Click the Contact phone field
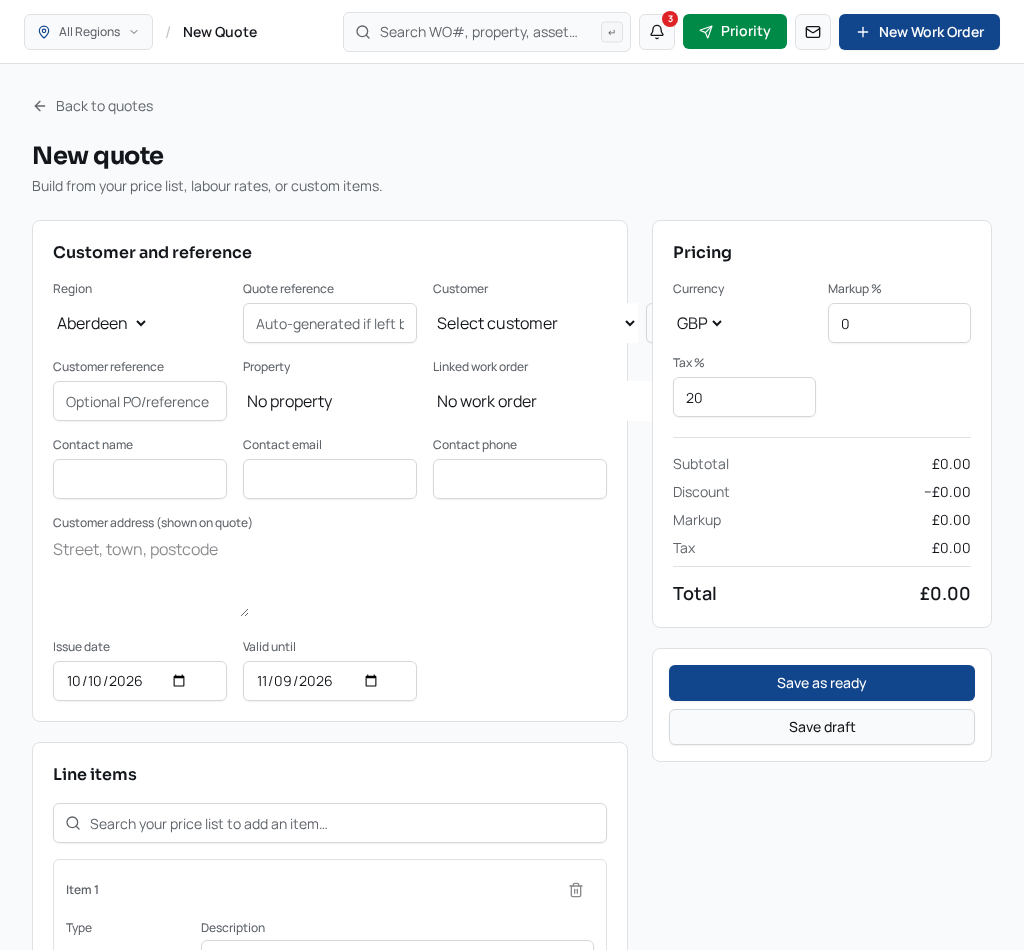Screen dimensions: 1024x950 click(520, 479)
